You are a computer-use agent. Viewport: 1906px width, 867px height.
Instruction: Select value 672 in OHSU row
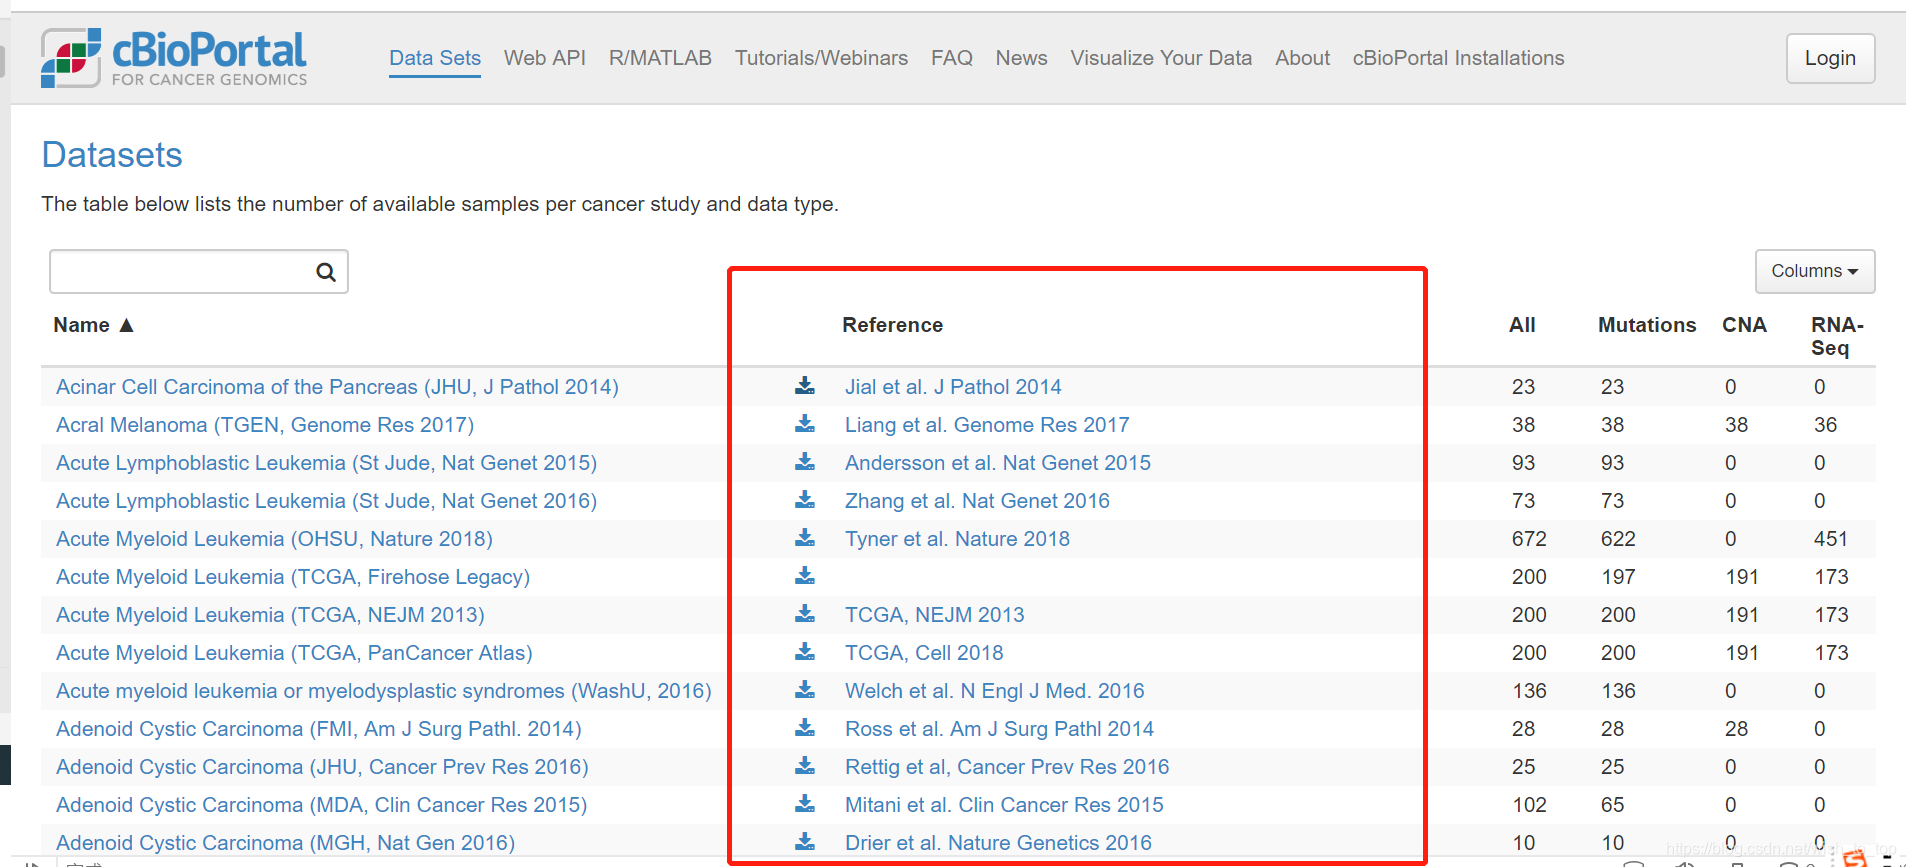[1529, 539]
